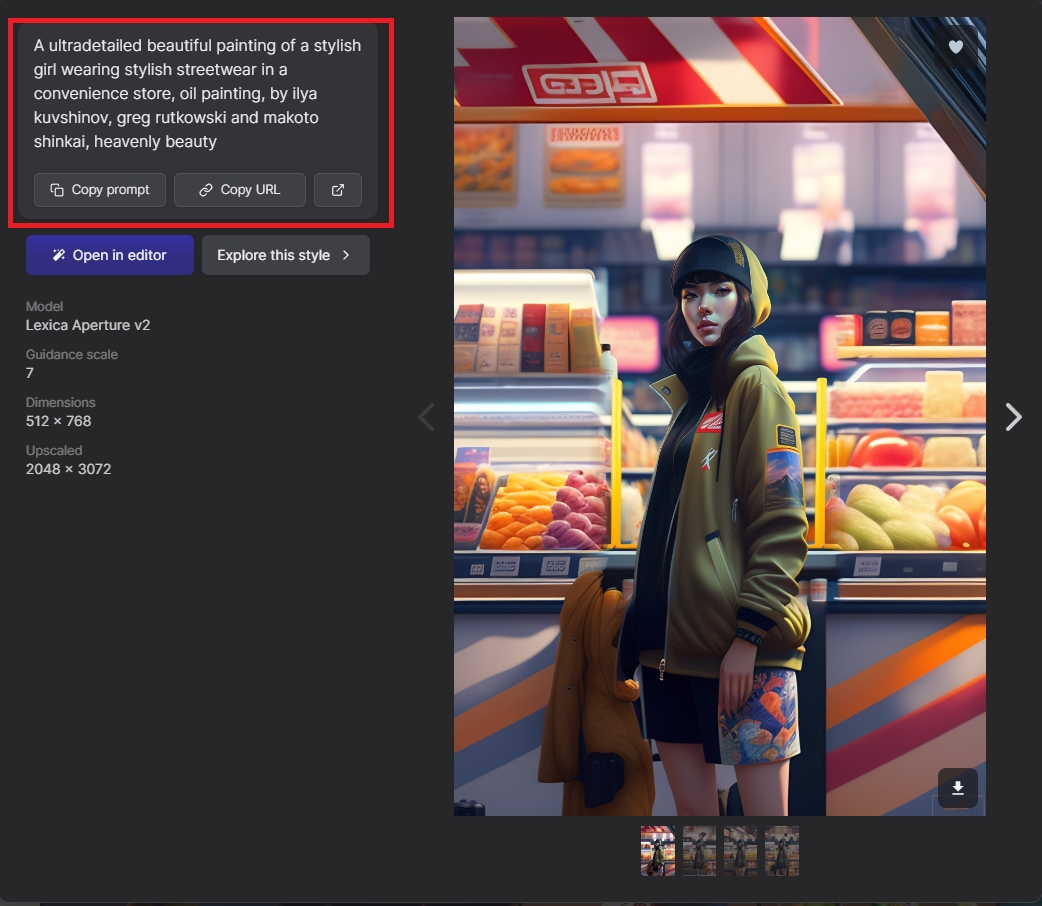Choose the third thumbnail variation

coord(740,851)
